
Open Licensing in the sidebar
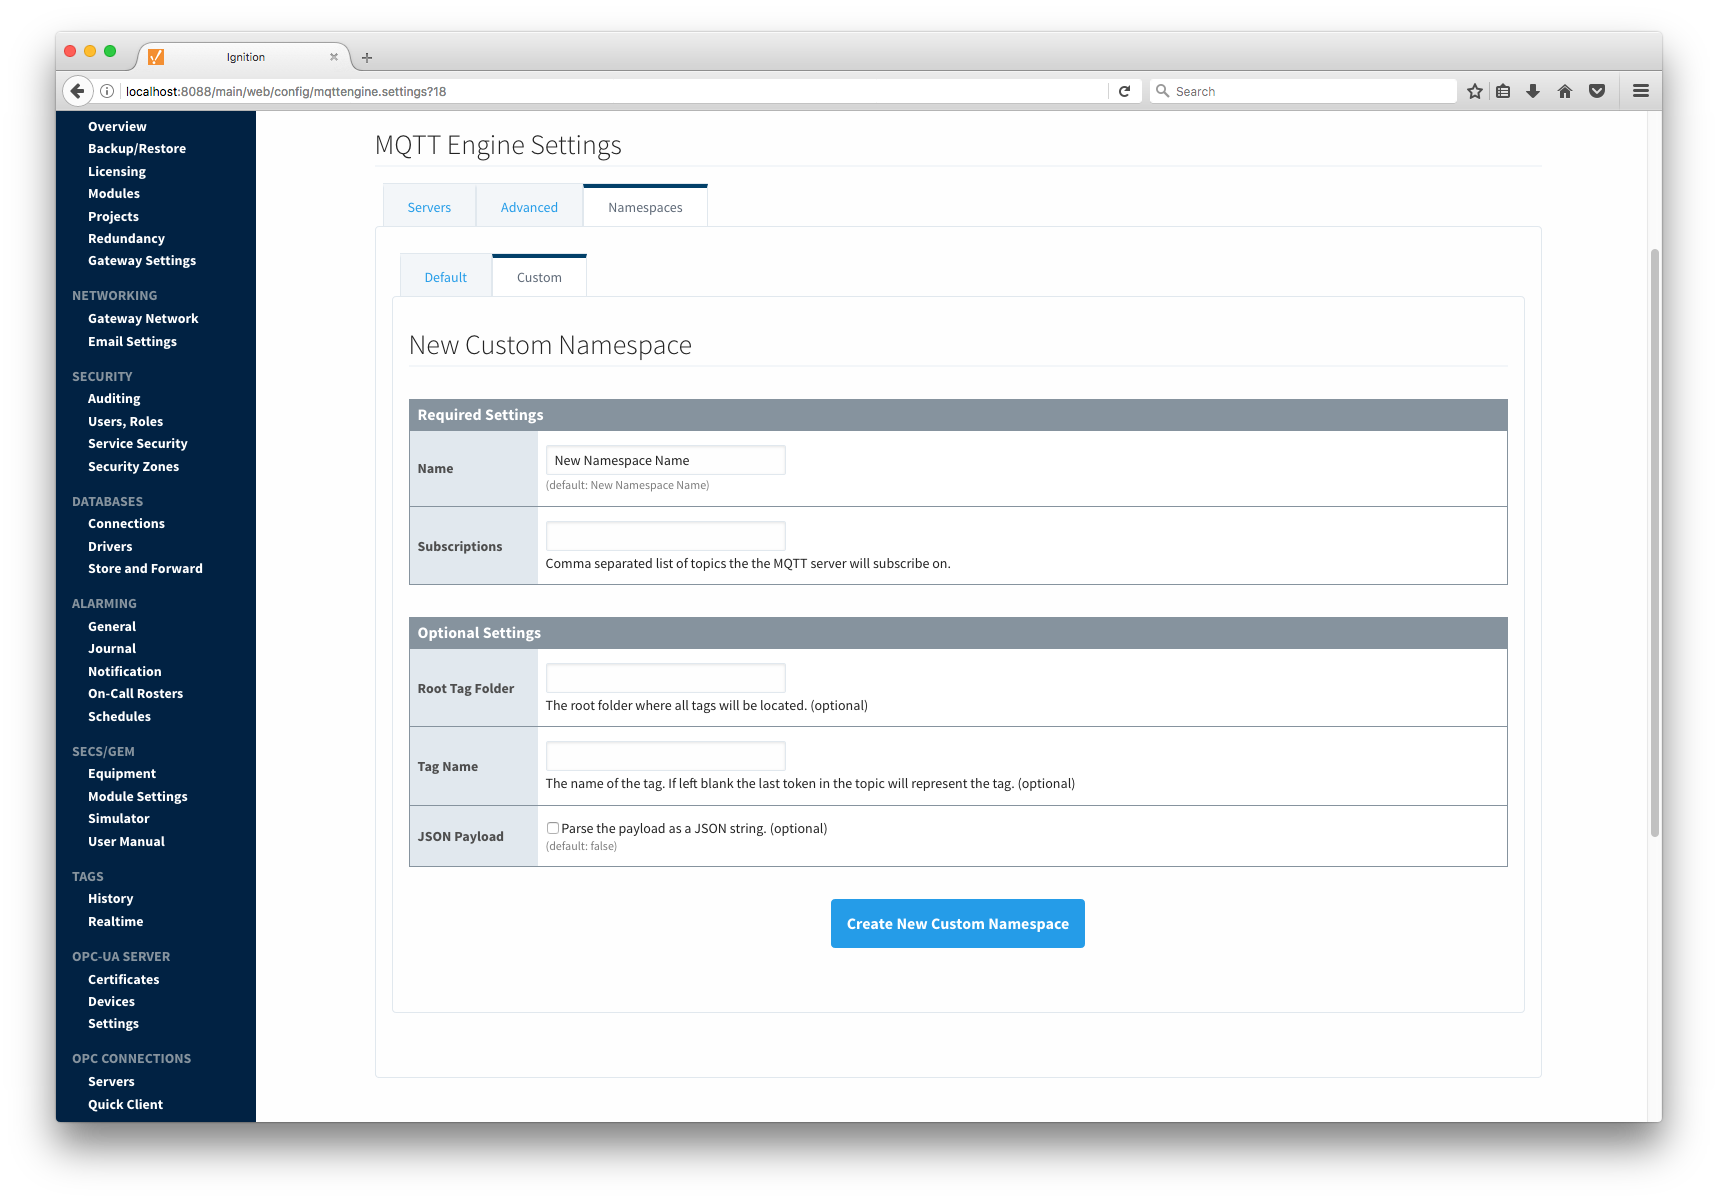pyautogui.click(x=117, y=172)
